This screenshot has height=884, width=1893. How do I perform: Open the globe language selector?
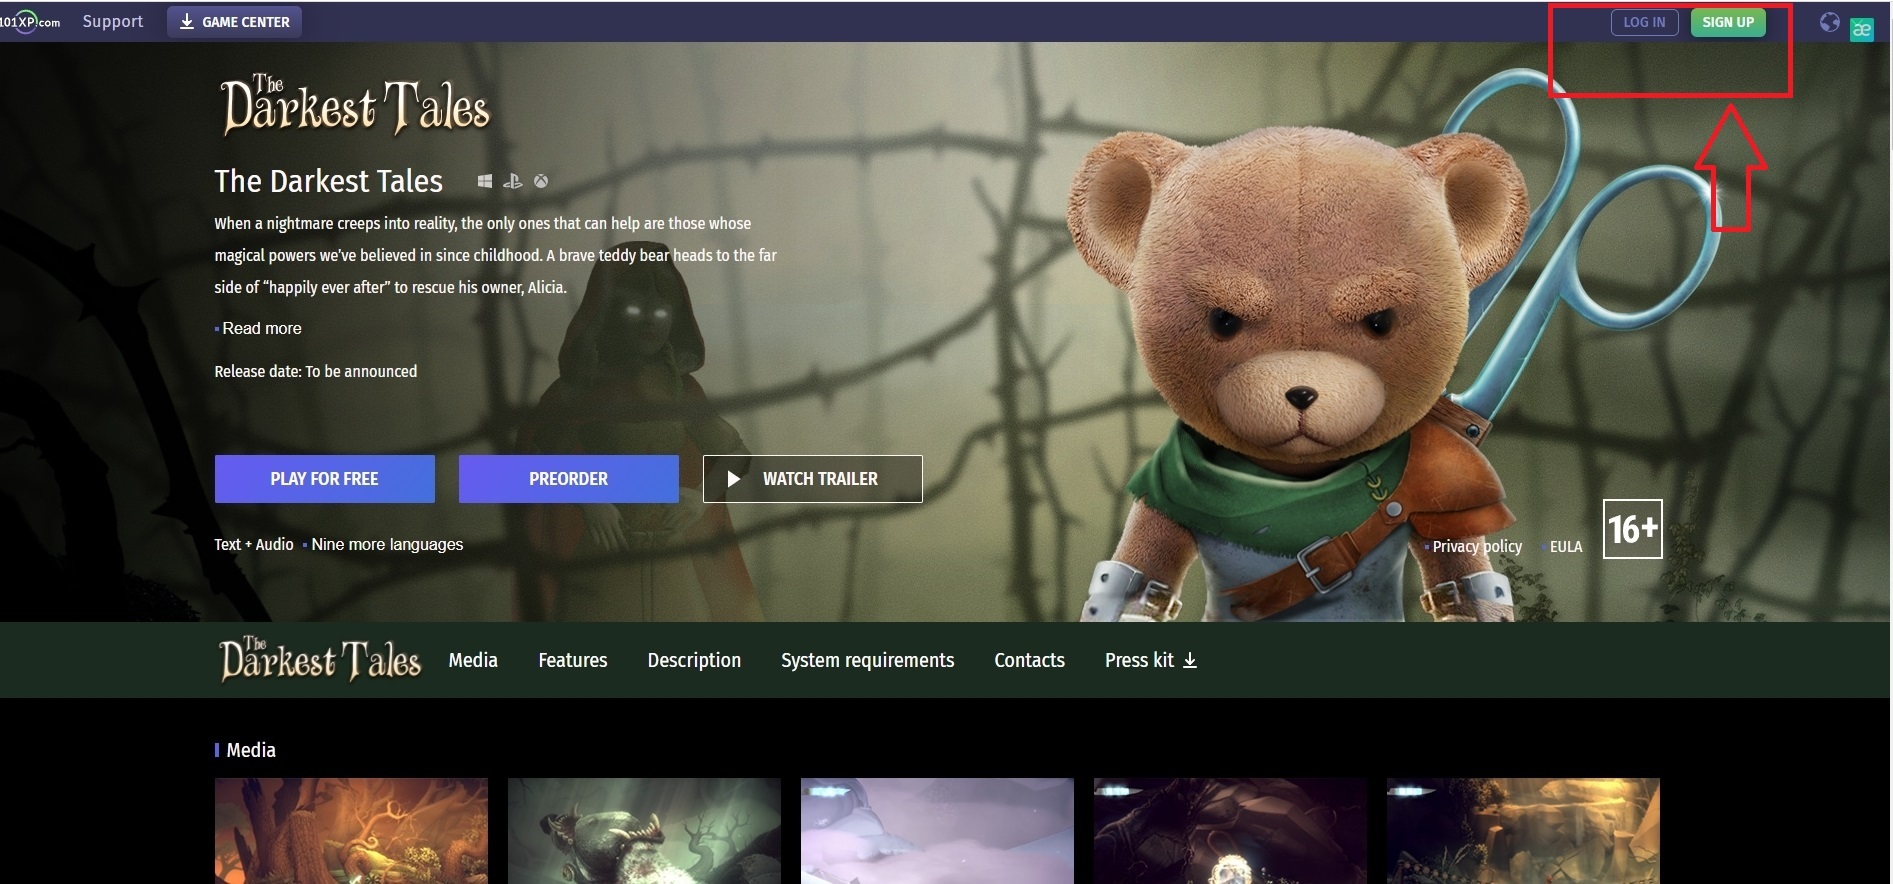coord(1829,22)
